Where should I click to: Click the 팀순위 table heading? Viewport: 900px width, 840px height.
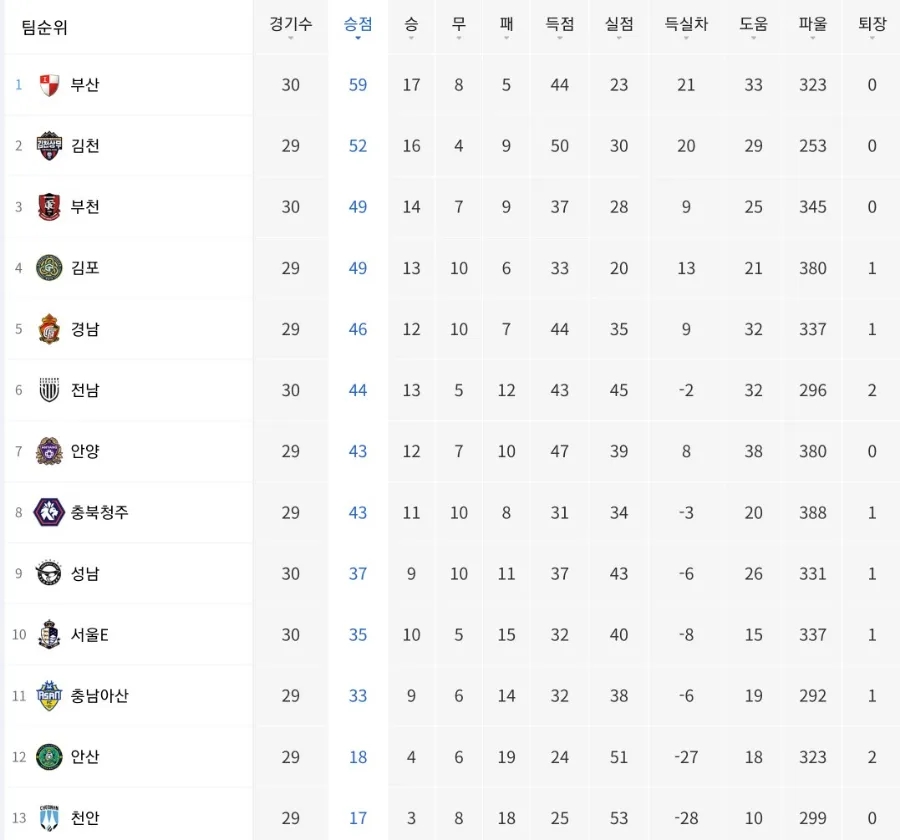tap(44, 27)
